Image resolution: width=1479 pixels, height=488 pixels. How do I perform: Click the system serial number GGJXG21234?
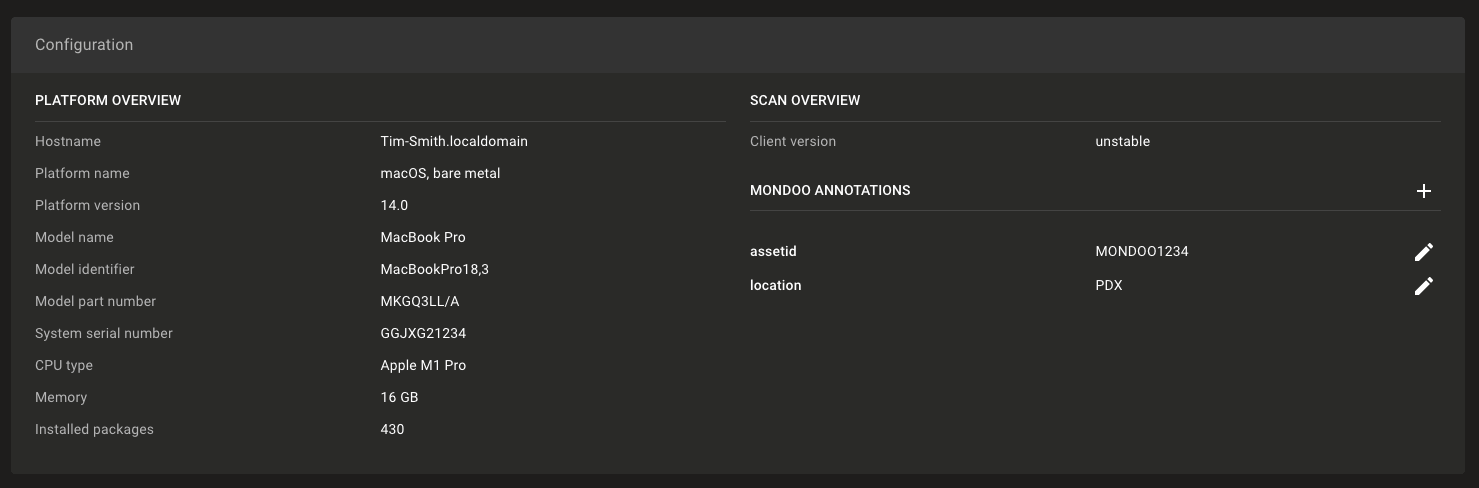point(423,334)
